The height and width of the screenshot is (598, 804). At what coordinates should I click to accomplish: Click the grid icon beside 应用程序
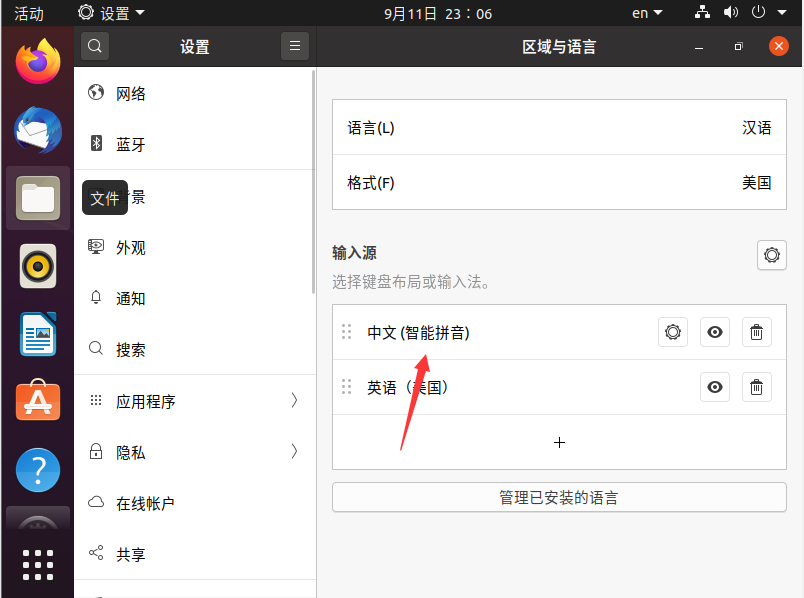point(96,400)
